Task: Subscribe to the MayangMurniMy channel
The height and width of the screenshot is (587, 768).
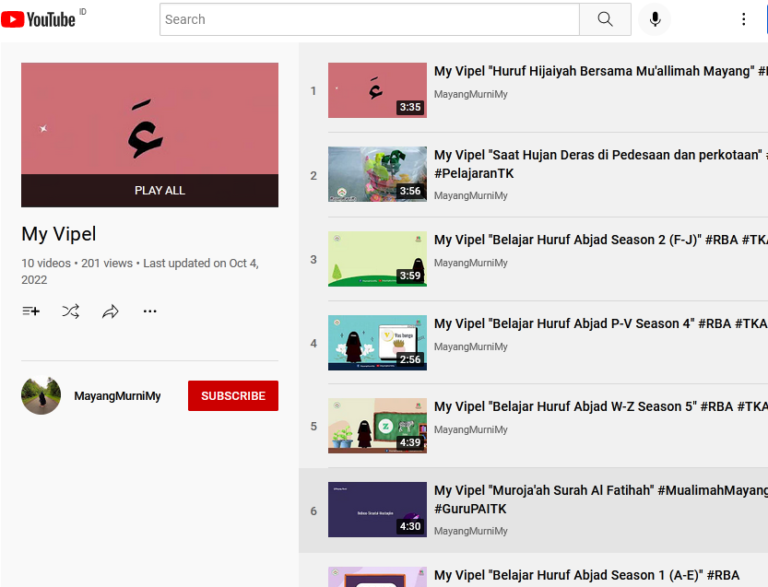Action: click(x=233, y=396)
